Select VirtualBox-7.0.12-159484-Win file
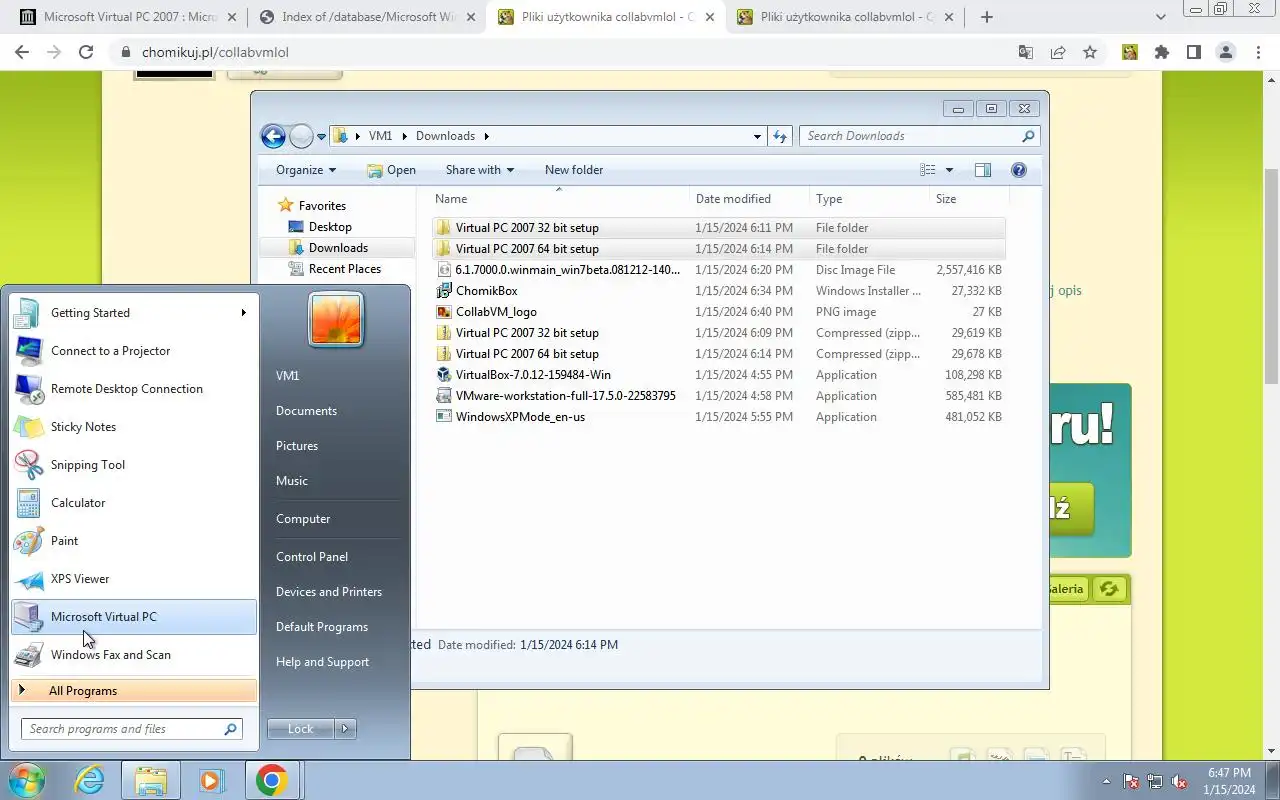 (720, 375)
